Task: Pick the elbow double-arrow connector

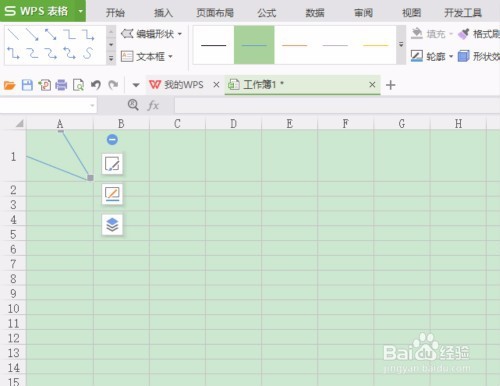Action: 13,53
